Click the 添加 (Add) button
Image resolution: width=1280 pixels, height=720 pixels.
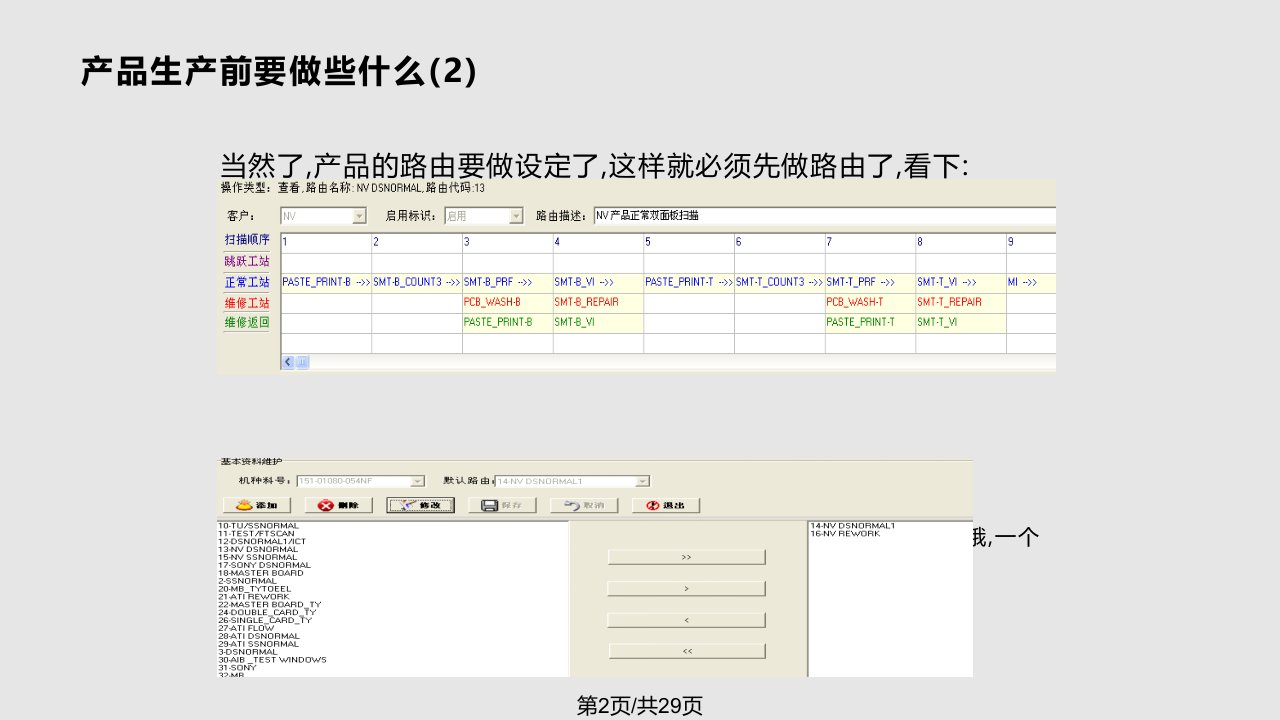click(x=256, y=505)
